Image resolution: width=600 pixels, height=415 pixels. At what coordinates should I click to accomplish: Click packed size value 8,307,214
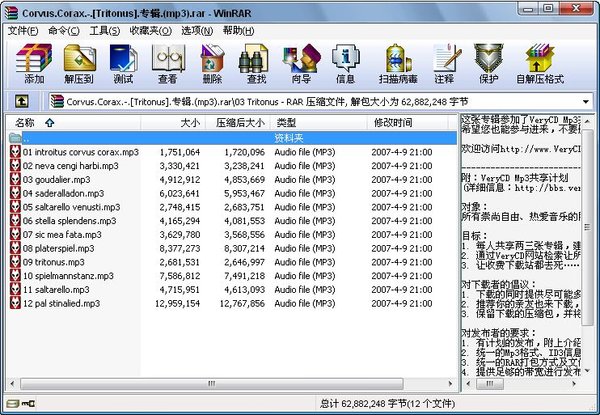pos(244,249)
